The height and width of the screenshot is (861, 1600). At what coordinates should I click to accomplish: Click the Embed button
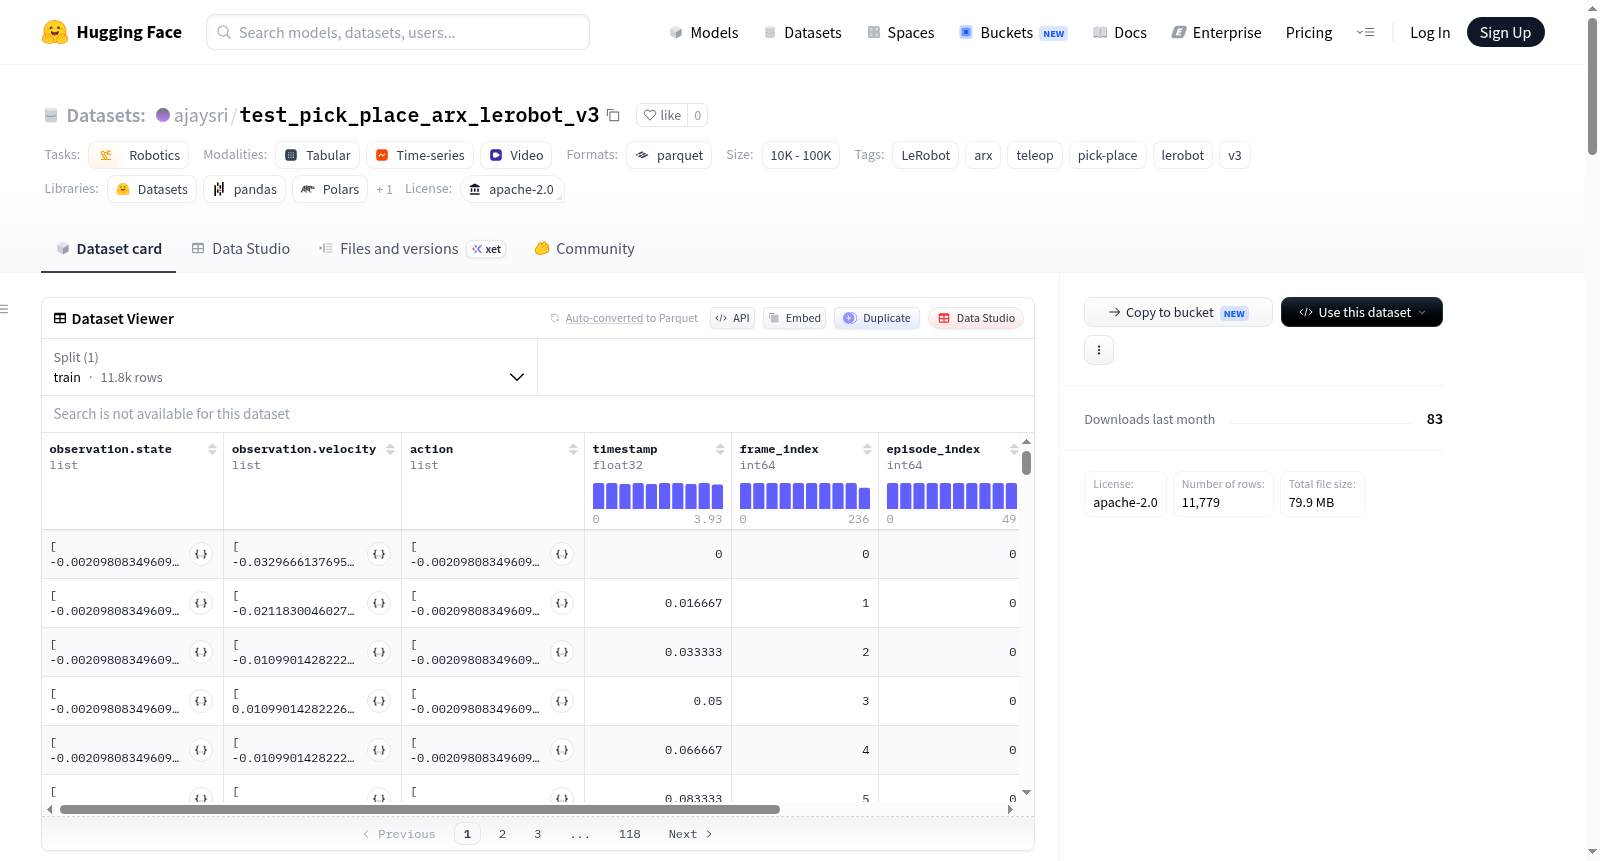pos(794,318)
